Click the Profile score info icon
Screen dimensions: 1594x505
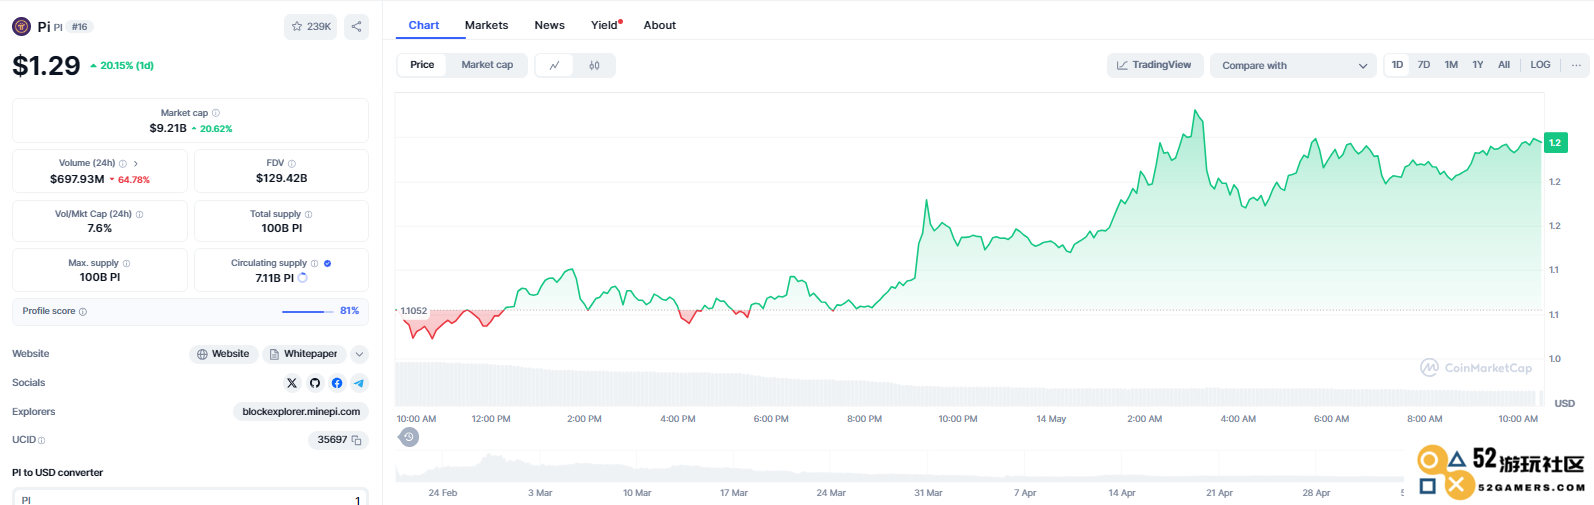(83, 312)
